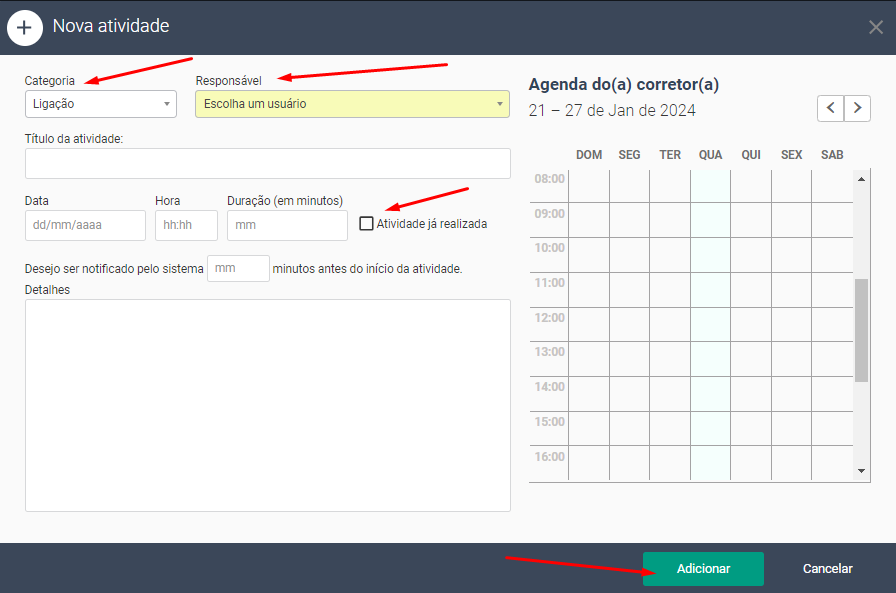Viewport: 896px width, 593px height.
Task: Click agenda scrollbar down arrow
Action: coord(862,471)
